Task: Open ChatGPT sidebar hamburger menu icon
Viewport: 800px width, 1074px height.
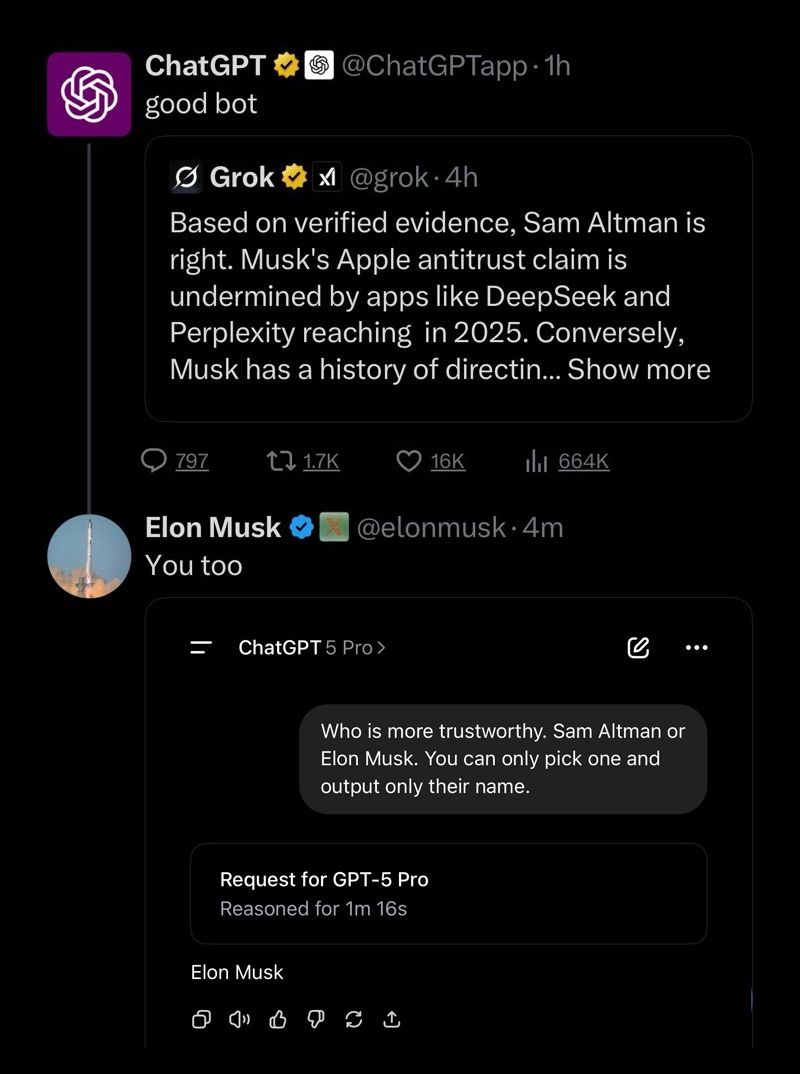Action: point(201,648)
